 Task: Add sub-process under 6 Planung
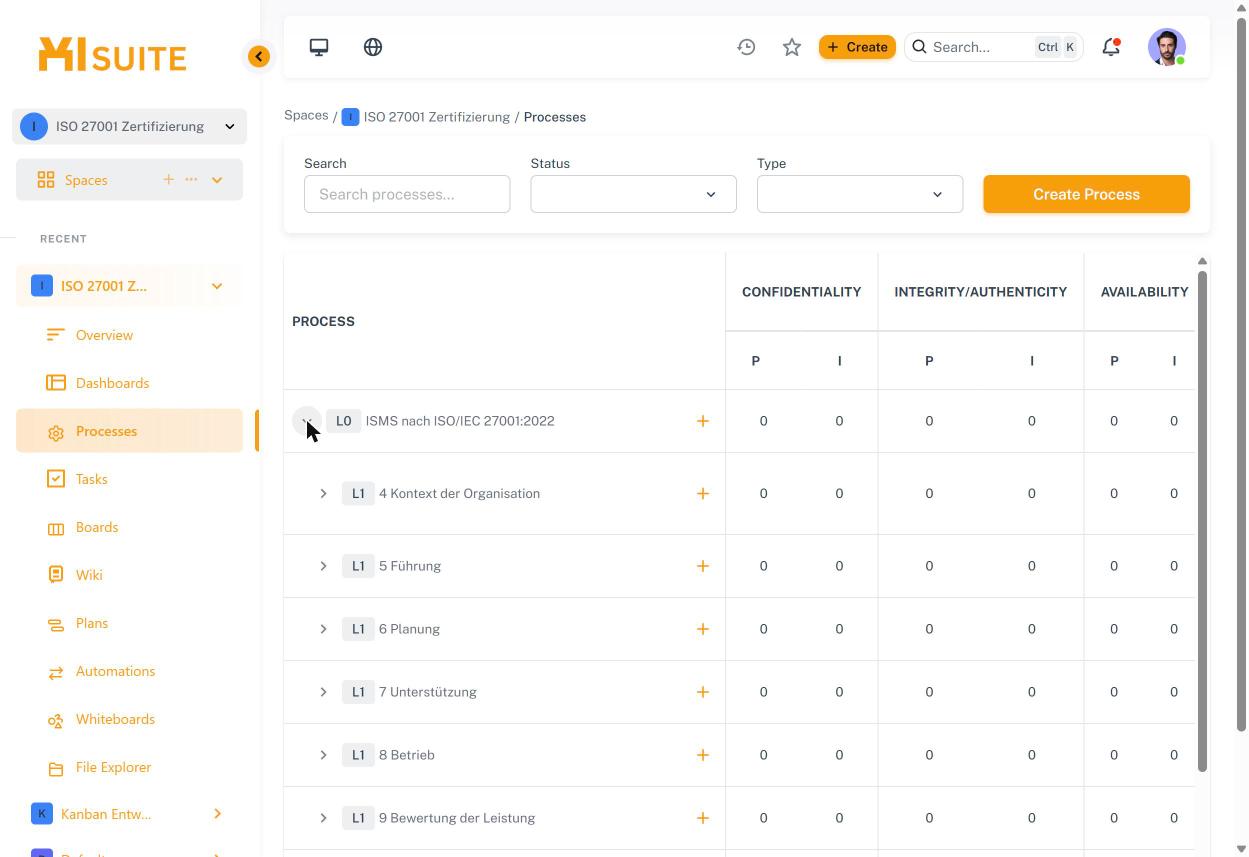(x=703, y=629)
